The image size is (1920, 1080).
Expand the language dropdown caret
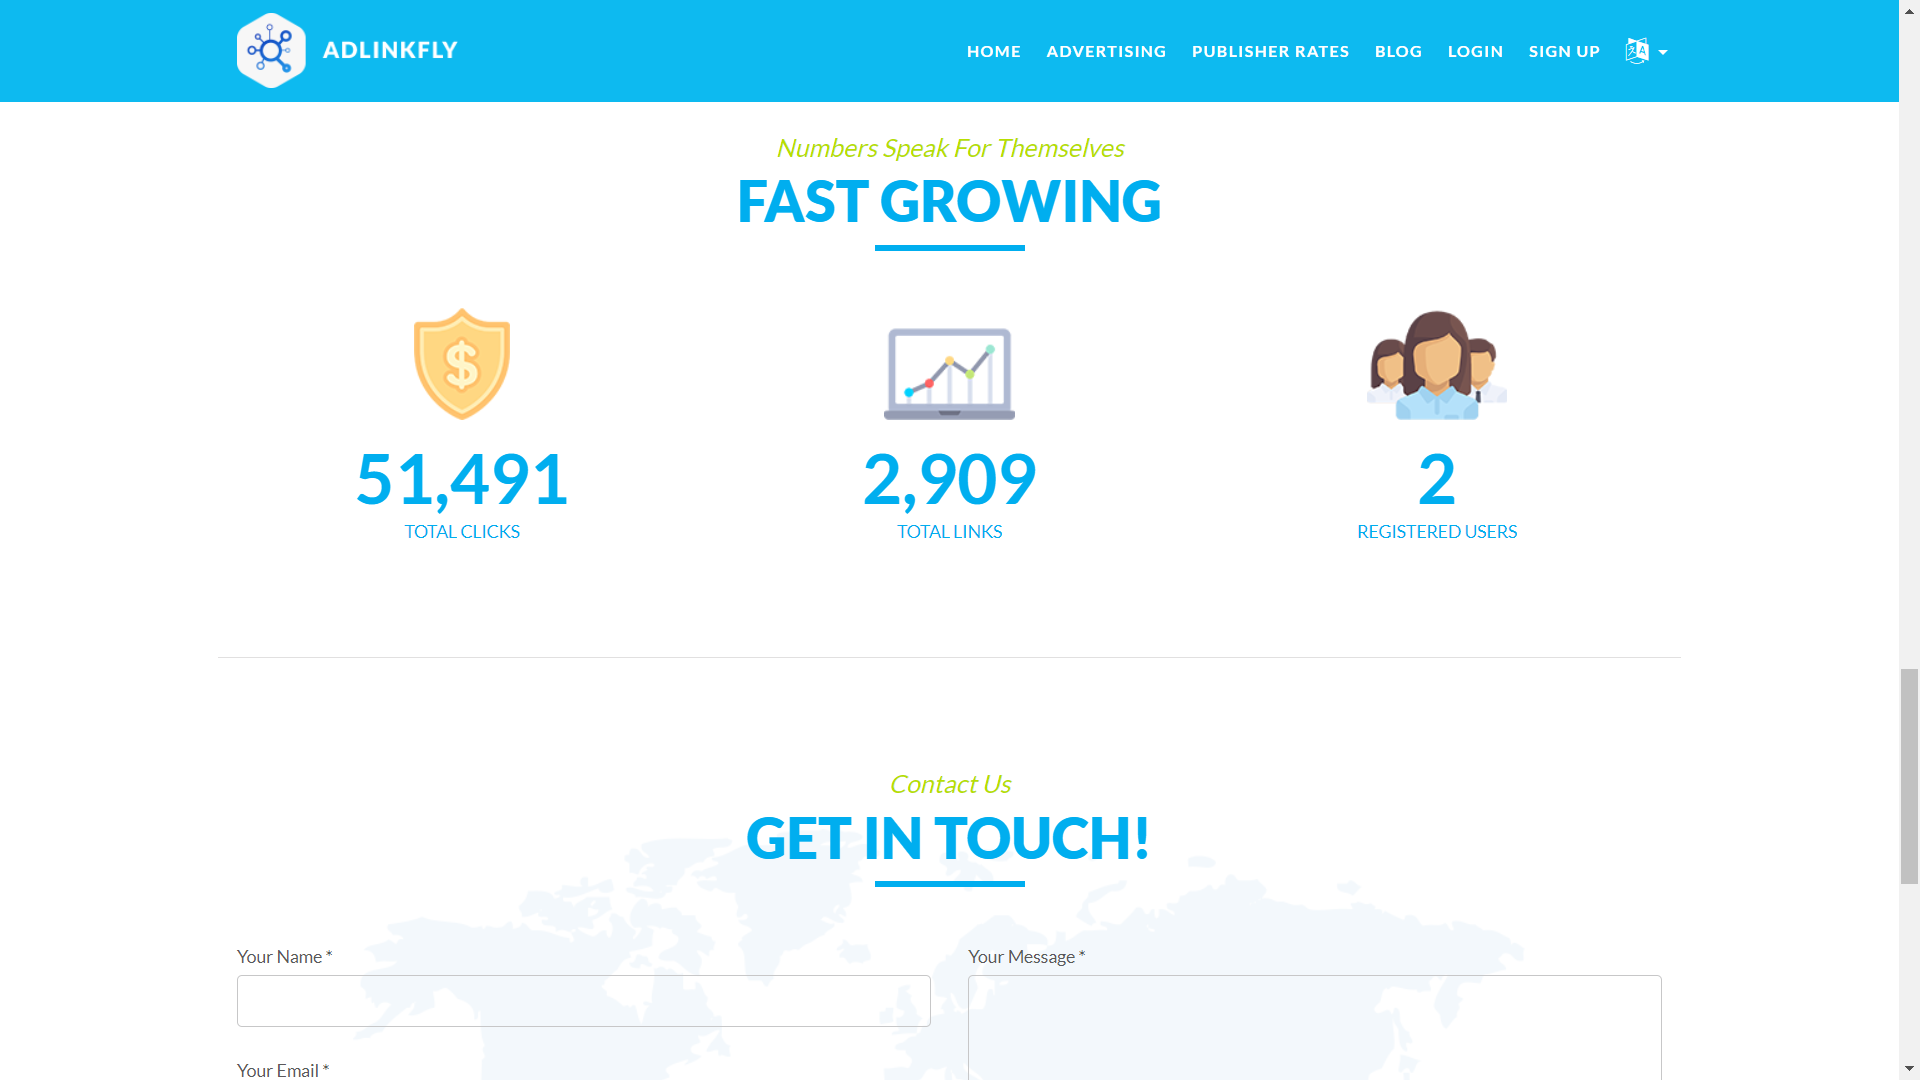pyautogui.click(x=1663, y=52)
